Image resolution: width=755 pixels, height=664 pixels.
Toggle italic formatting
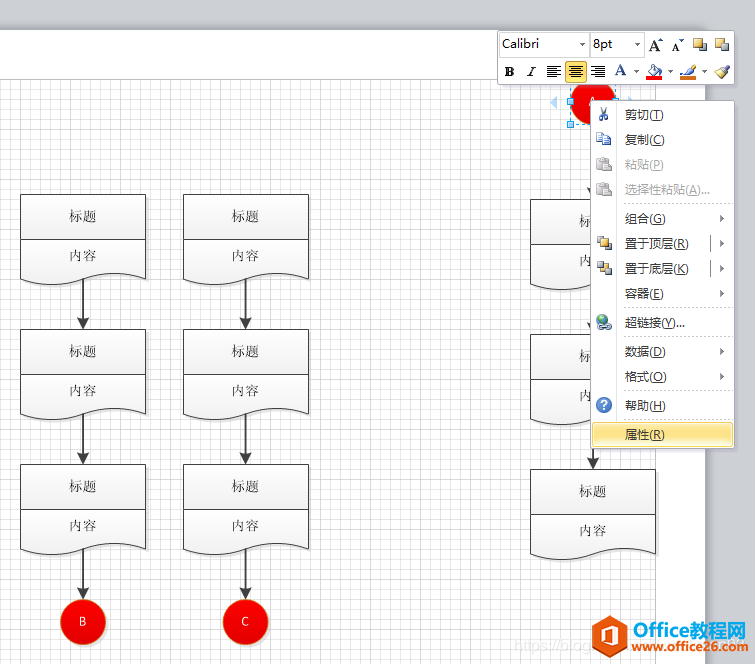tap(531, 72)
